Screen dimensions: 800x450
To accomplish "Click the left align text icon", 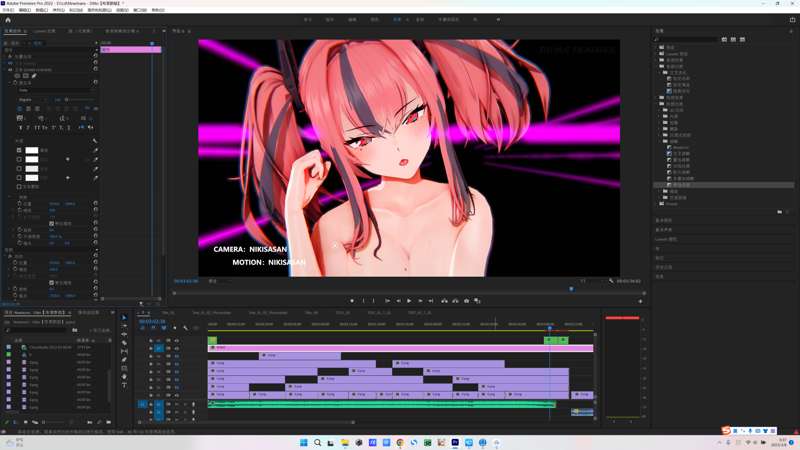I will pyautogui.click(x=19, y=109).
